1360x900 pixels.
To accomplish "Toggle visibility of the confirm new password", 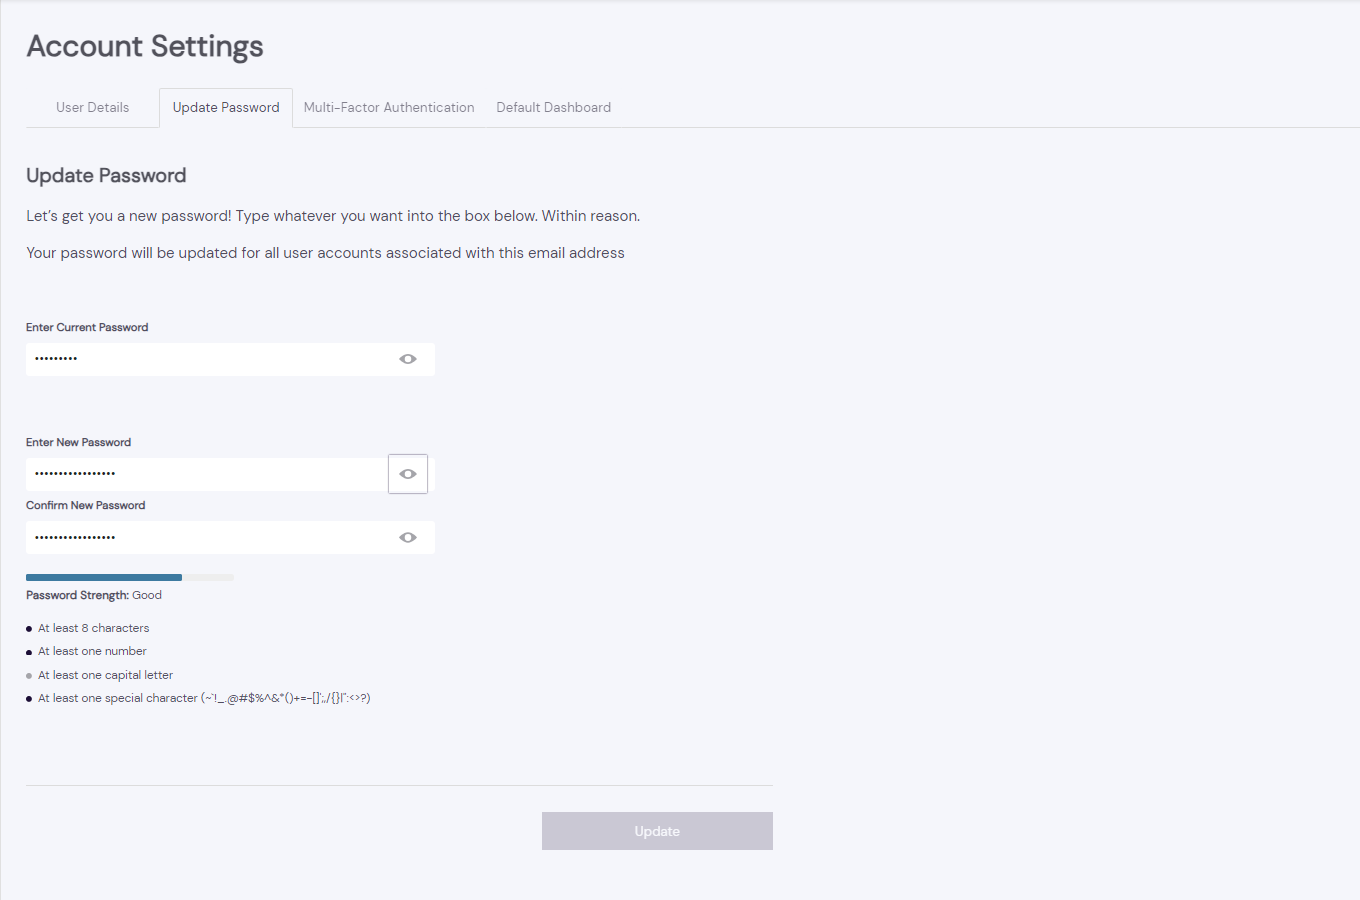I will click(x=408, y=538).
